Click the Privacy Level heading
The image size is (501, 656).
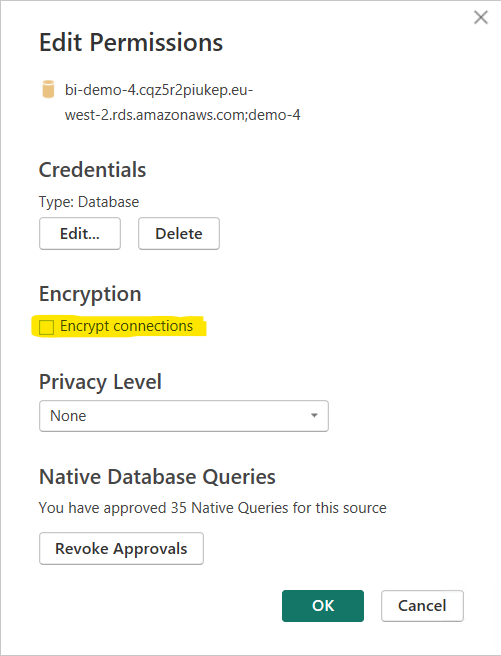100,382
